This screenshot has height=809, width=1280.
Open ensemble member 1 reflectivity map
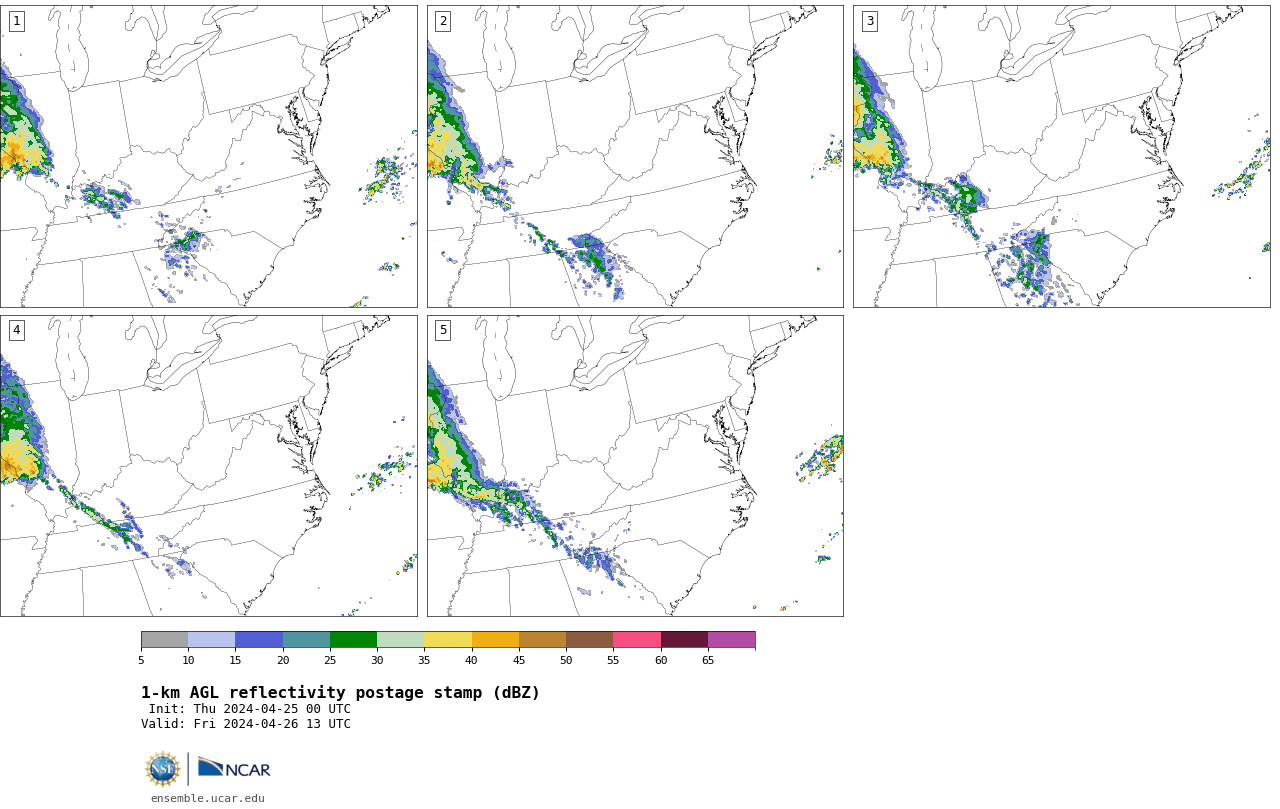point(208,156)
